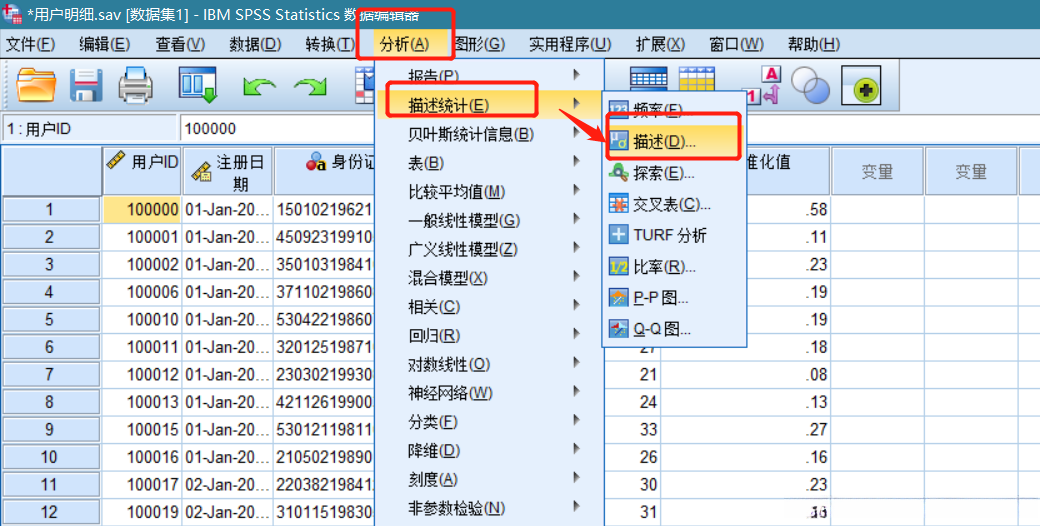This screenshot has height=526, width=1040.
Task: Expand the 混合模型(X) submenu arrow
Action: tap(576, 277)
